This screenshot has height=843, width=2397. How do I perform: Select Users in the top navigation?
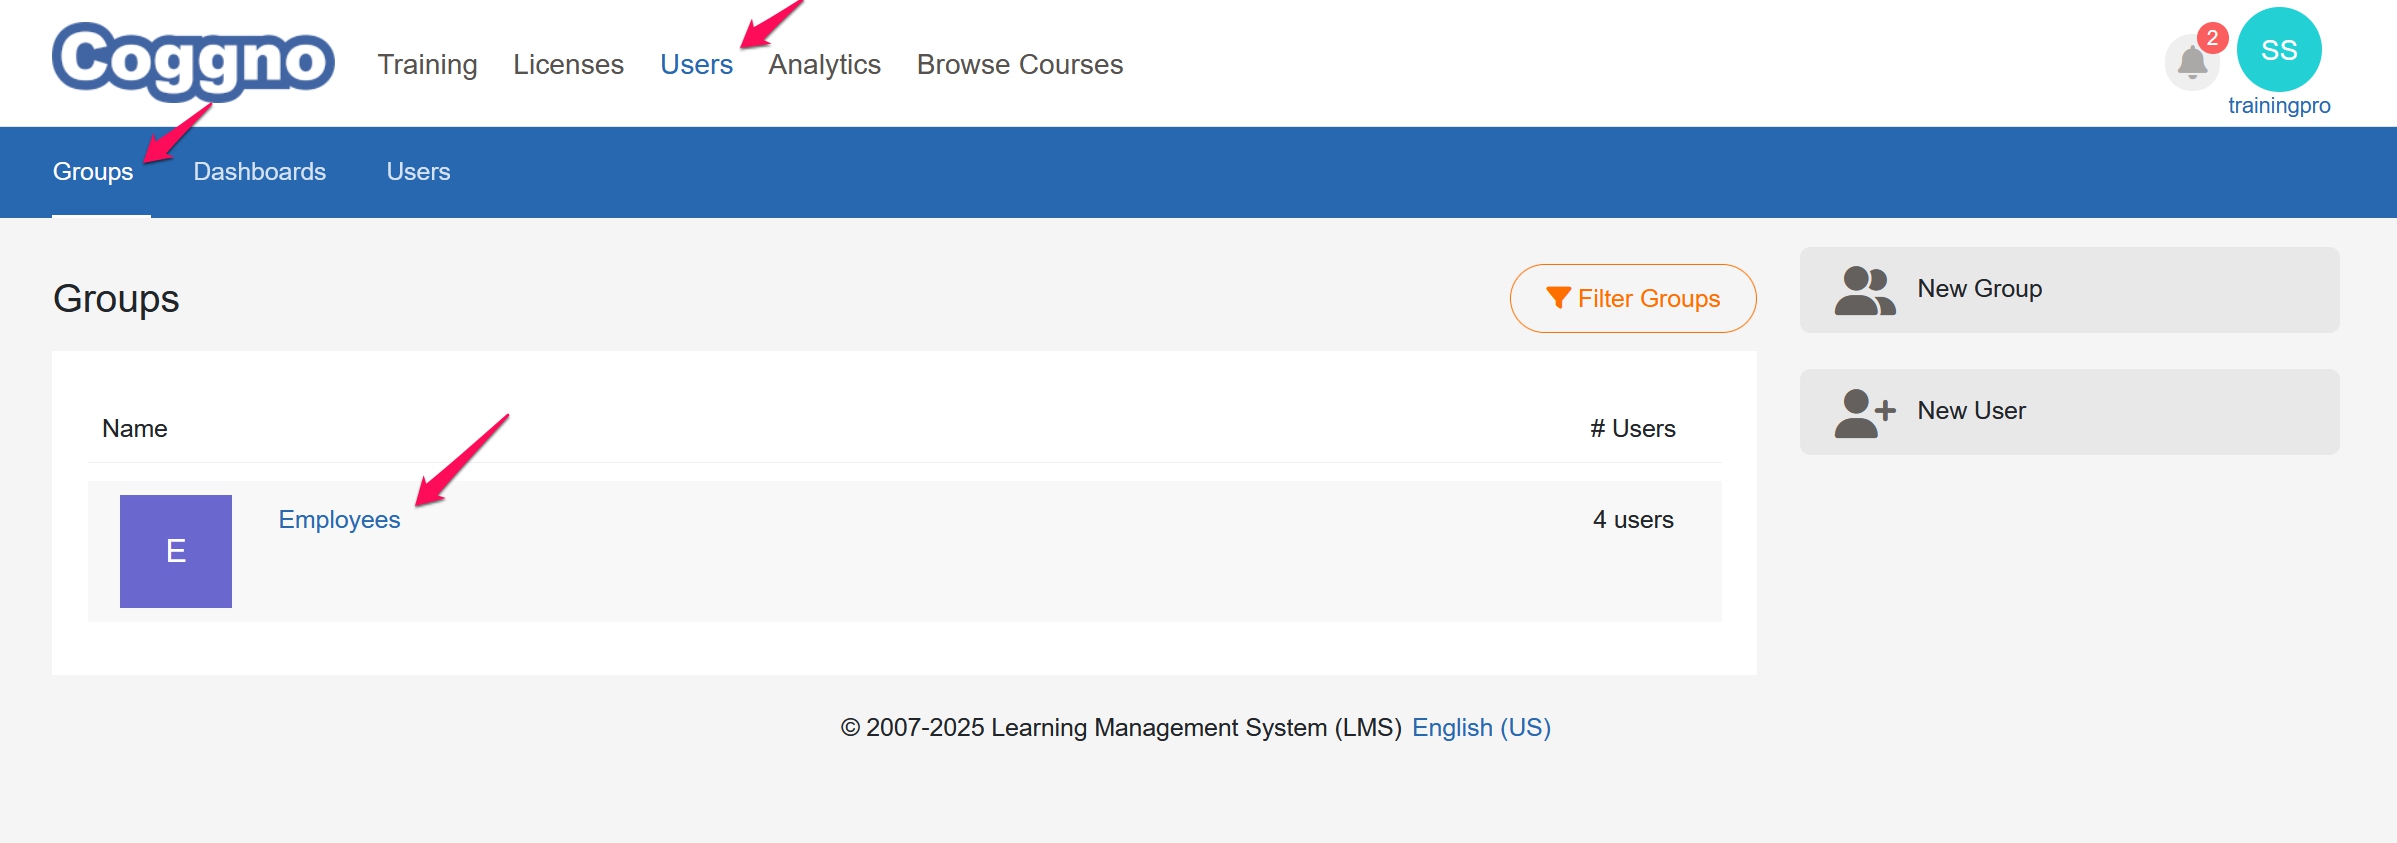(x=696, y=64)
